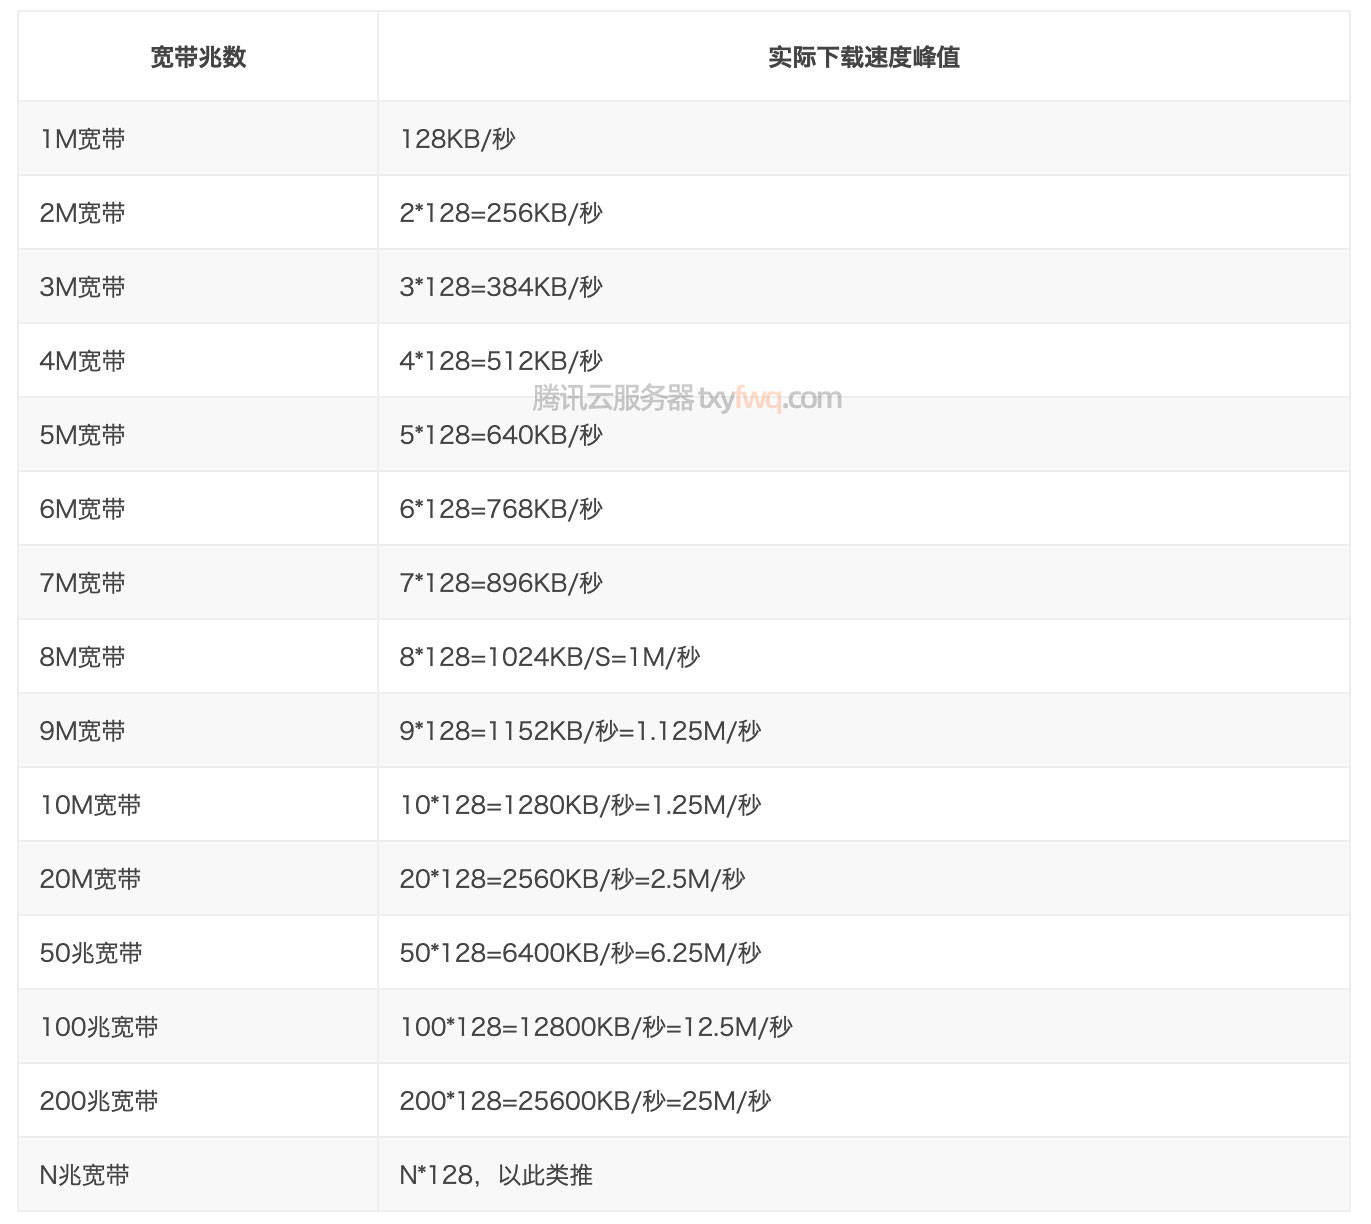Select the 200*128=25600KB/秒=25M/秒 cell
The height and width of the screenshot is (1224, 1371).
point(585,1101)
